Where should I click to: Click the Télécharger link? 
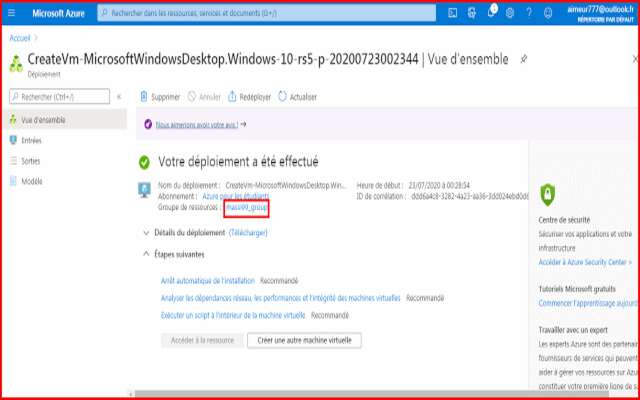point(248,233)
